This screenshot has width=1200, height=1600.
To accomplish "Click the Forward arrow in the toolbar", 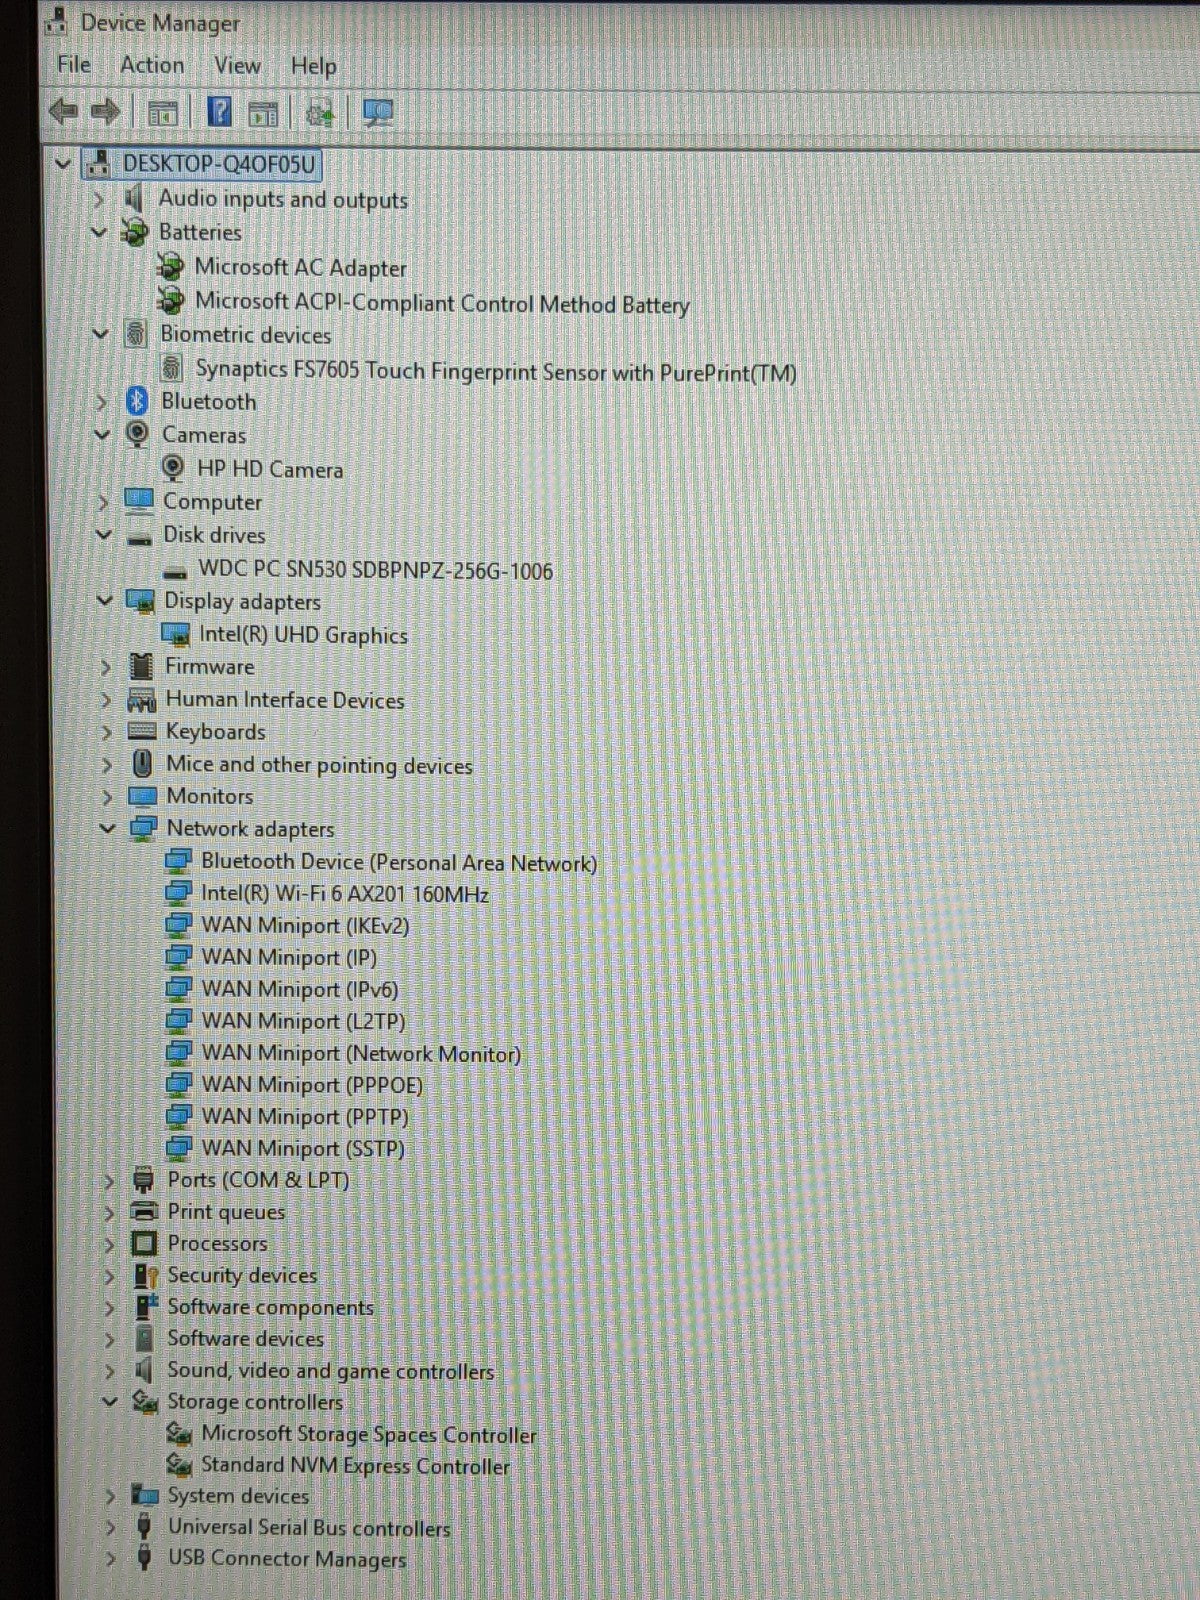I will [106, 111].
